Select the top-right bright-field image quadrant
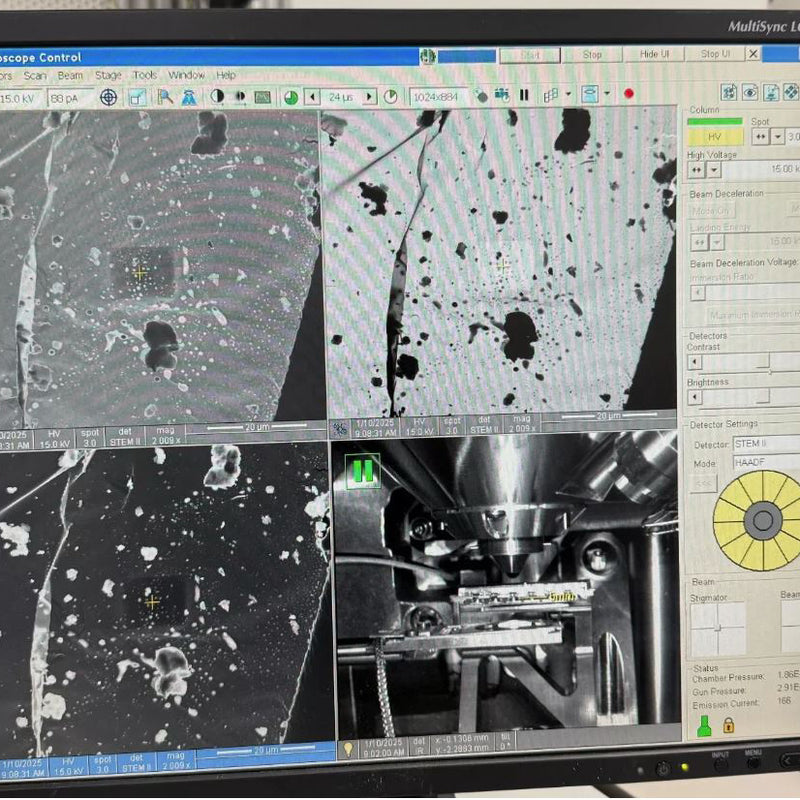The image size is (800, 800). point(501,261)
